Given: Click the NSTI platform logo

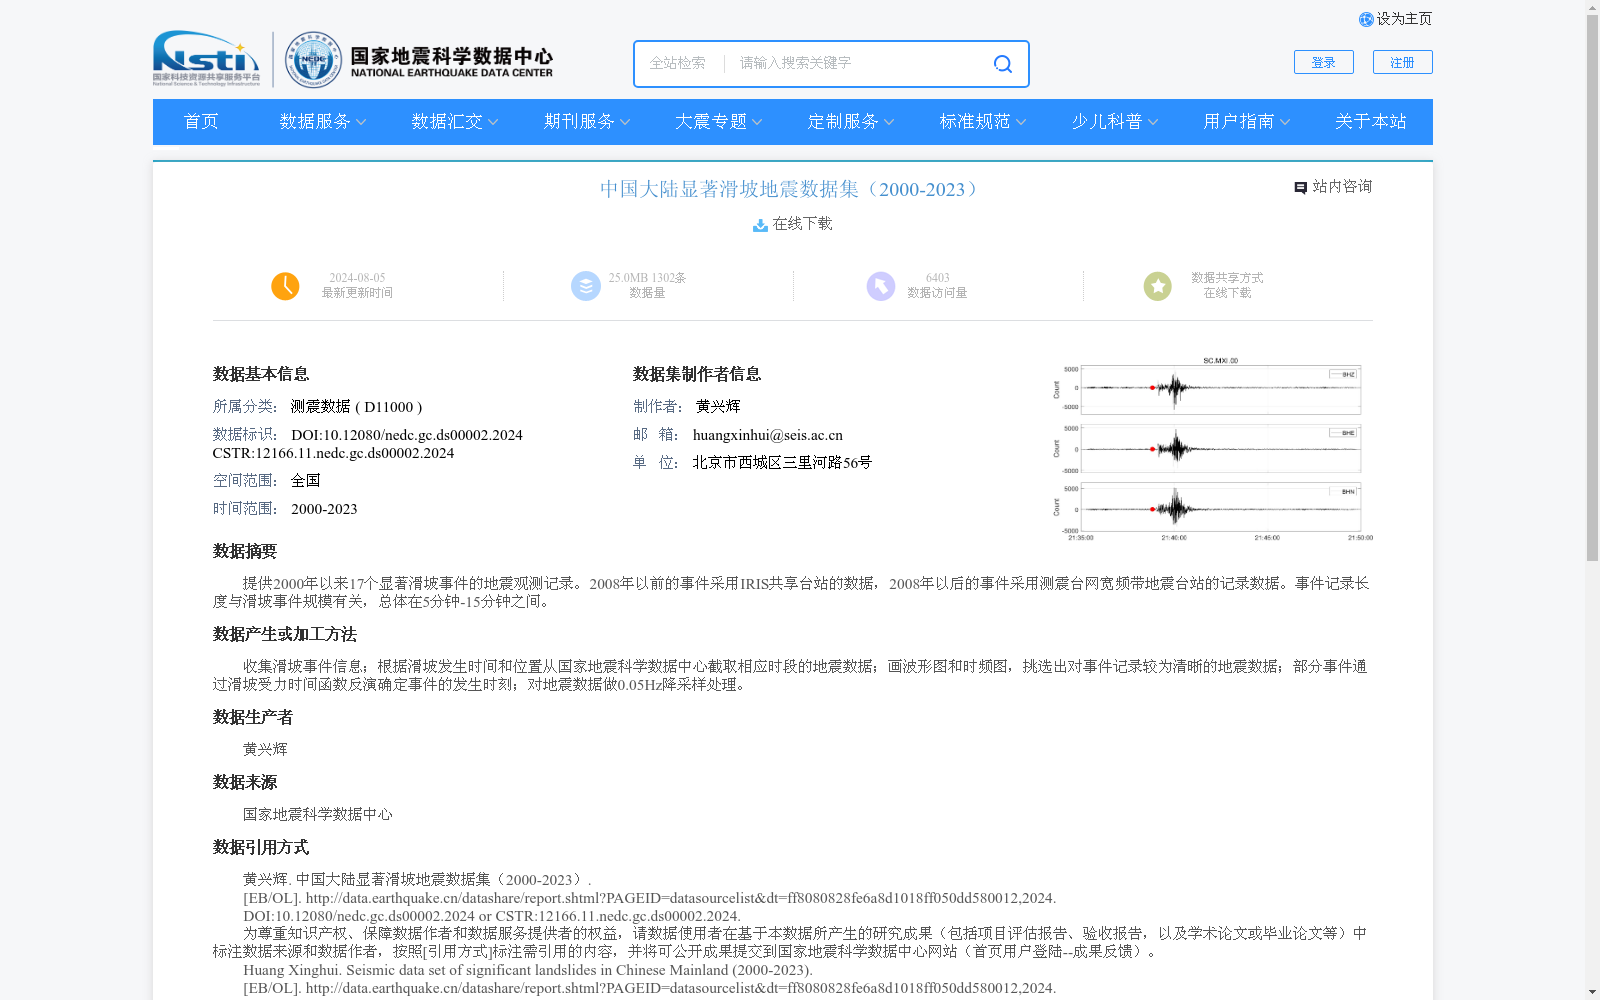Looking at the screenshot, I should pyautogui.click(x=206, y=58).
